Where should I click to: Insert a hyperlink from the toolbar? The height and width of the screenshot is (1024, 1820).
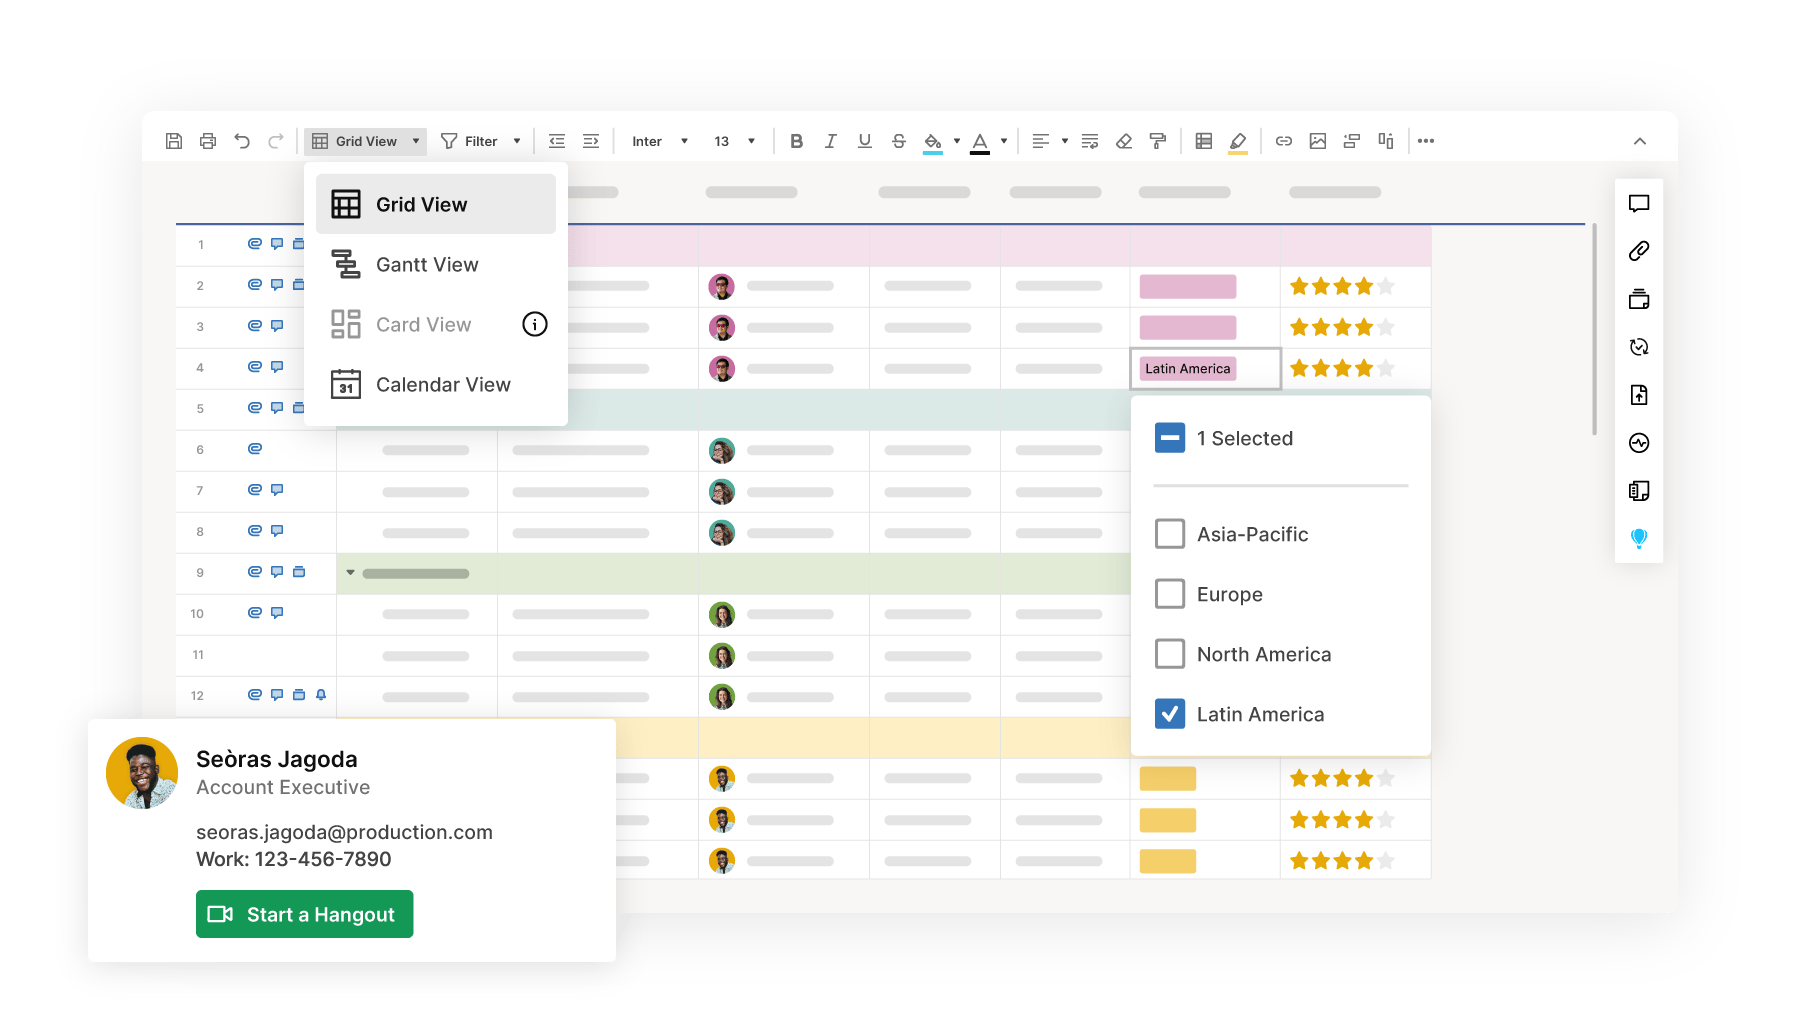click(x=1284, y=141)
